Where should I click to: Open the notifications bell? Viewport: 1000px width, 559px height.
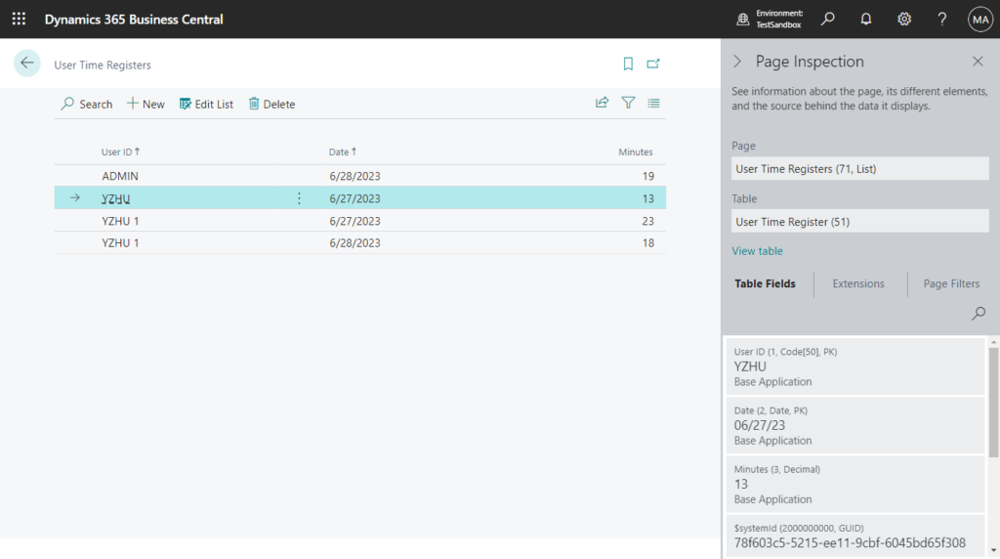click(x=866, y=19)
